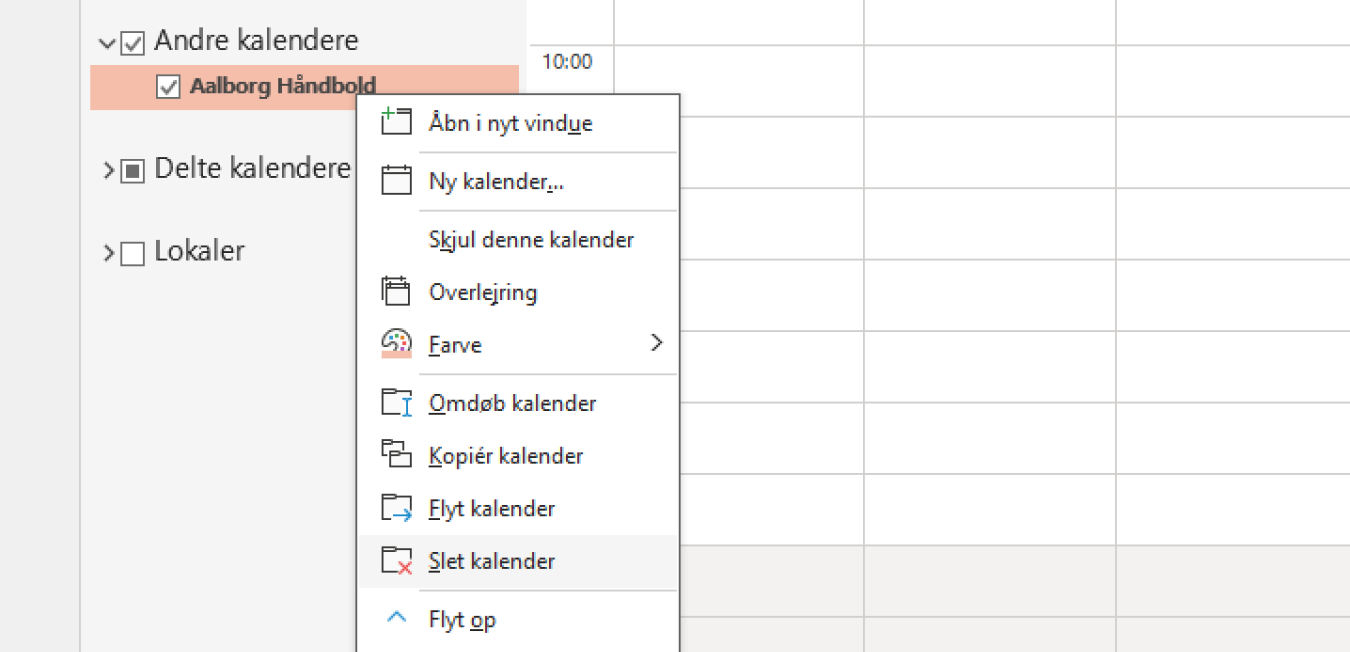Select the 'Slet kalender' menu entry
Image resolution: width=1350 pixels, height=652 pixels.
(x=492, y=561)
